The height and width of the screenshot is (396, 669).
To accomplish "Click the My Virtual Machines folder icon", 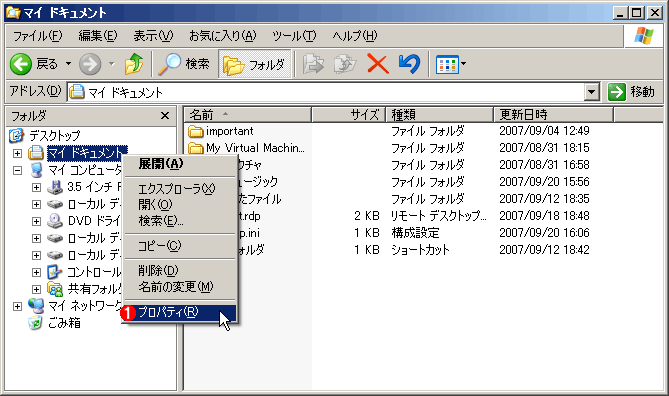I will tap(196, 148).
